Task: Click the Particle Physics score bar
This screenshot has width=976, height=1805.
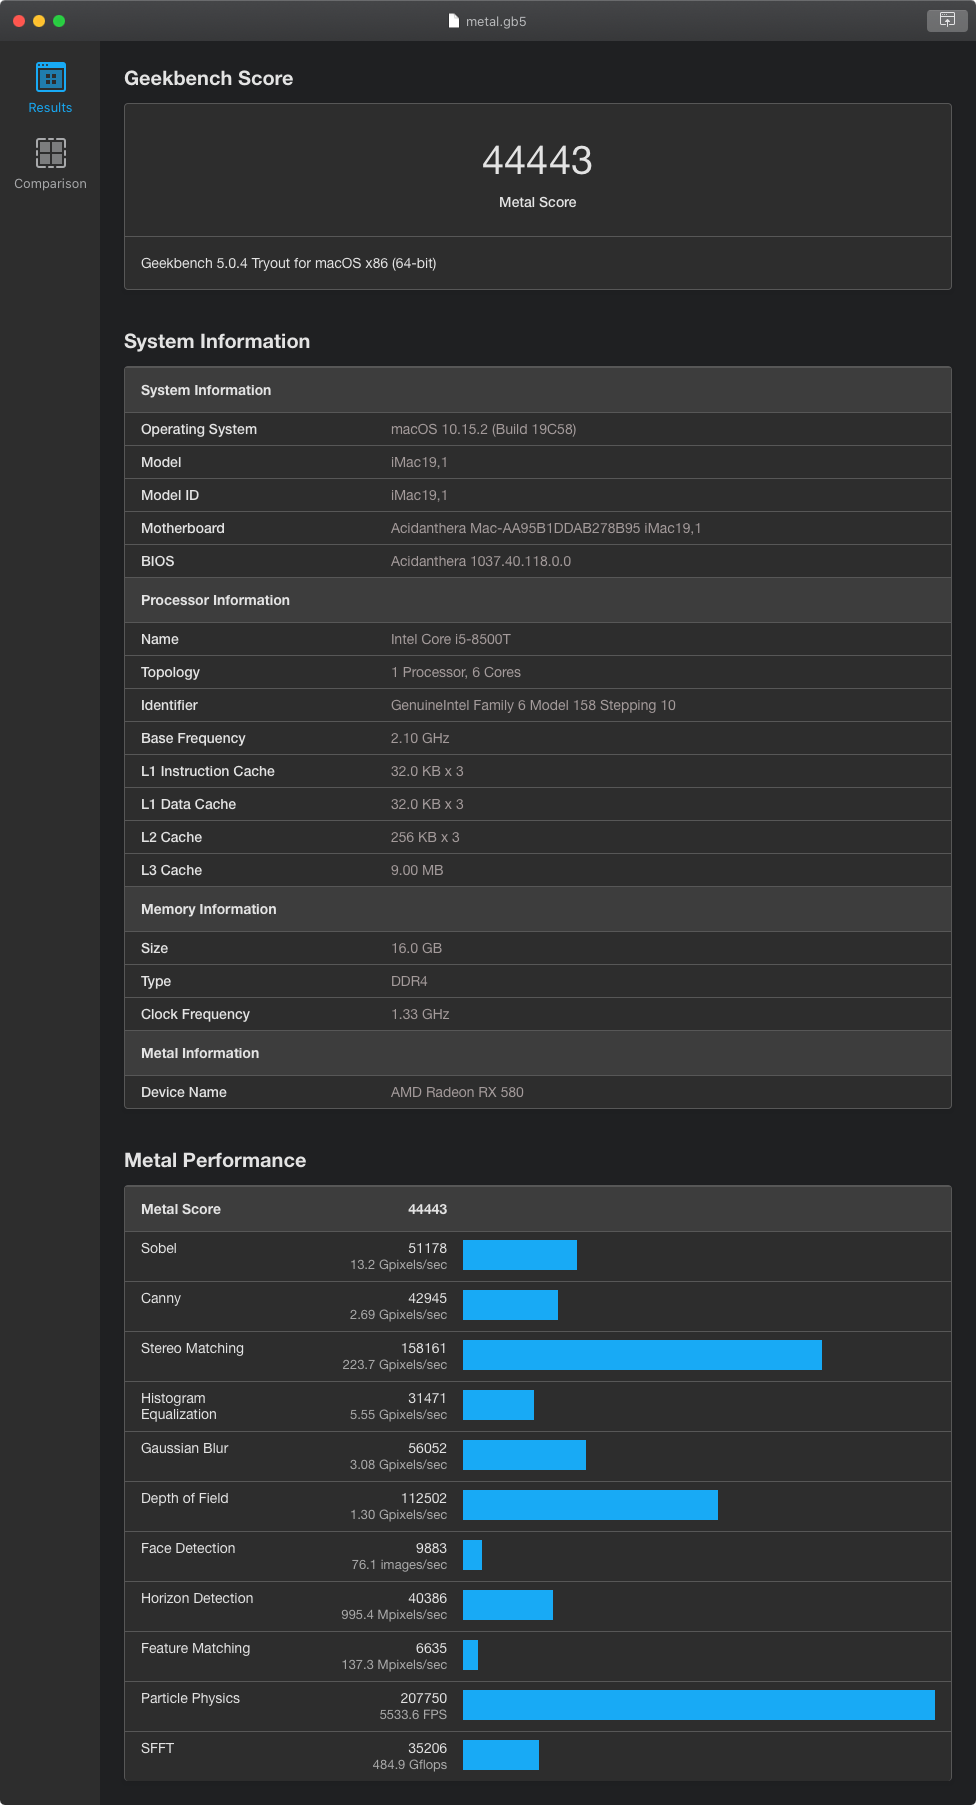Action: [699, 1705]
